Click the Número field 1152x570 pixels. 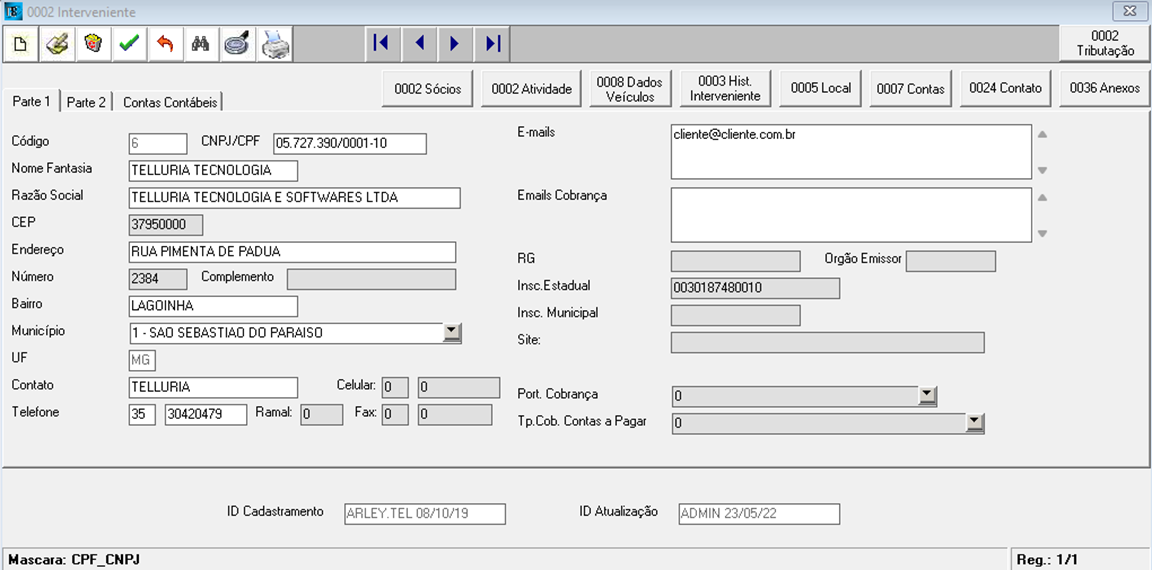158,279
